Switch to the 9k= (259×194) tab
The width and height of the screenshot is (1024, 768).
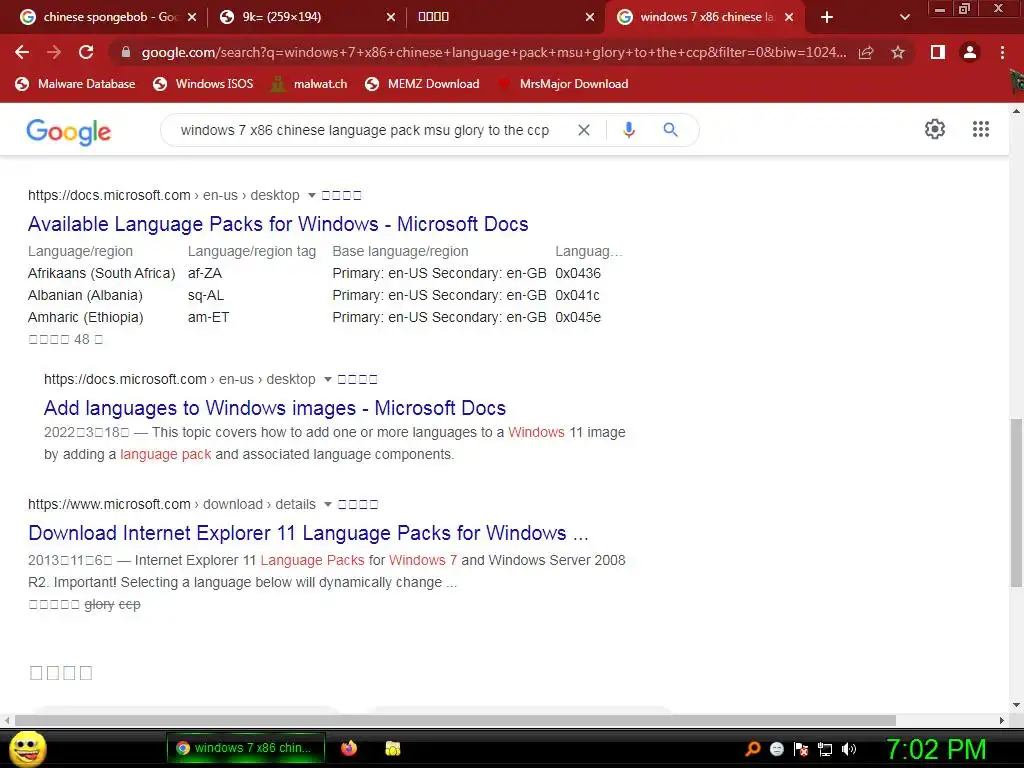307,17
